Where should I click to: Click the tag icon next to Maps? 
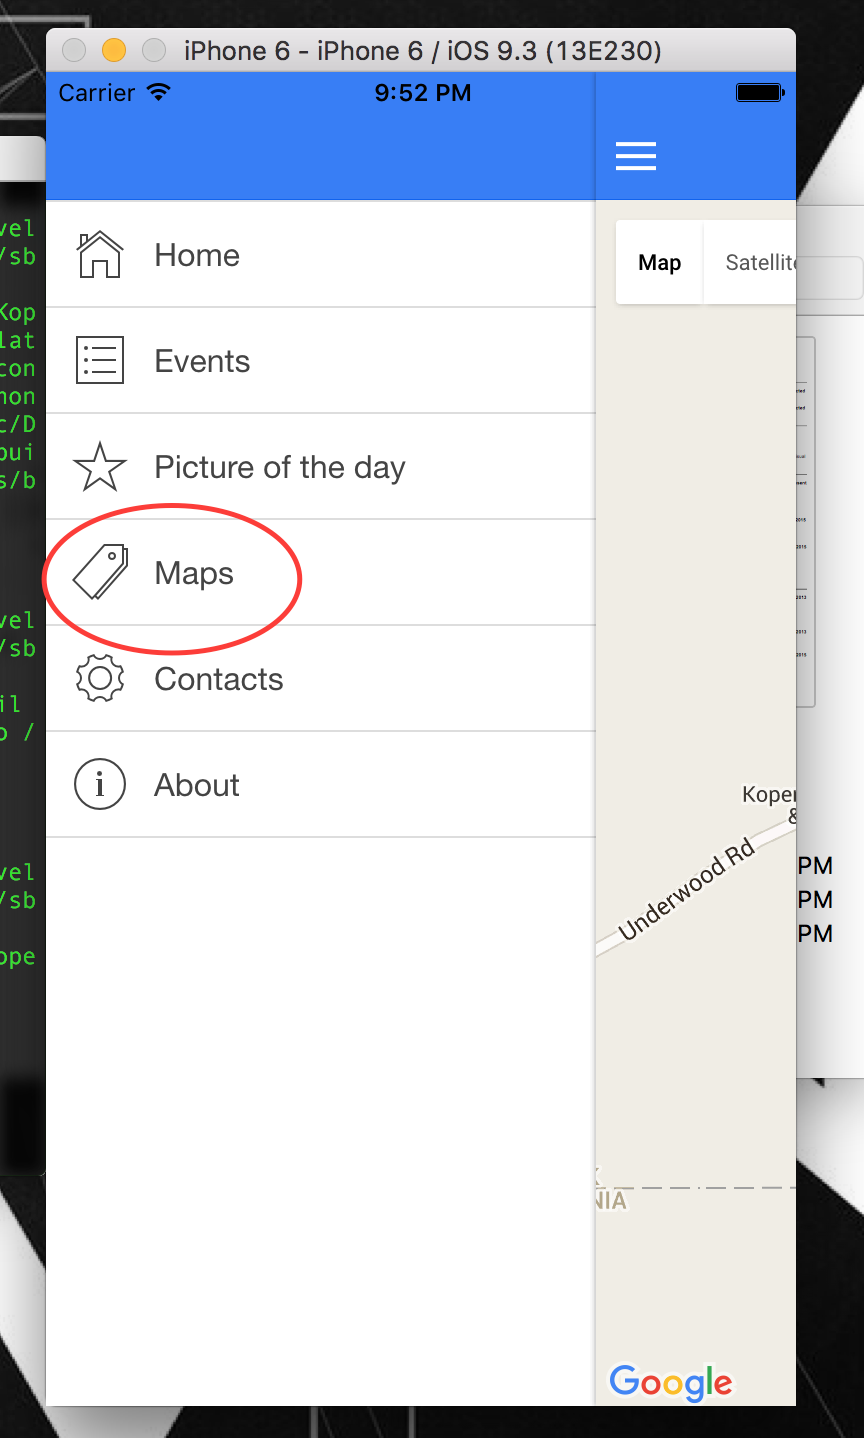[x=100, y=573]
